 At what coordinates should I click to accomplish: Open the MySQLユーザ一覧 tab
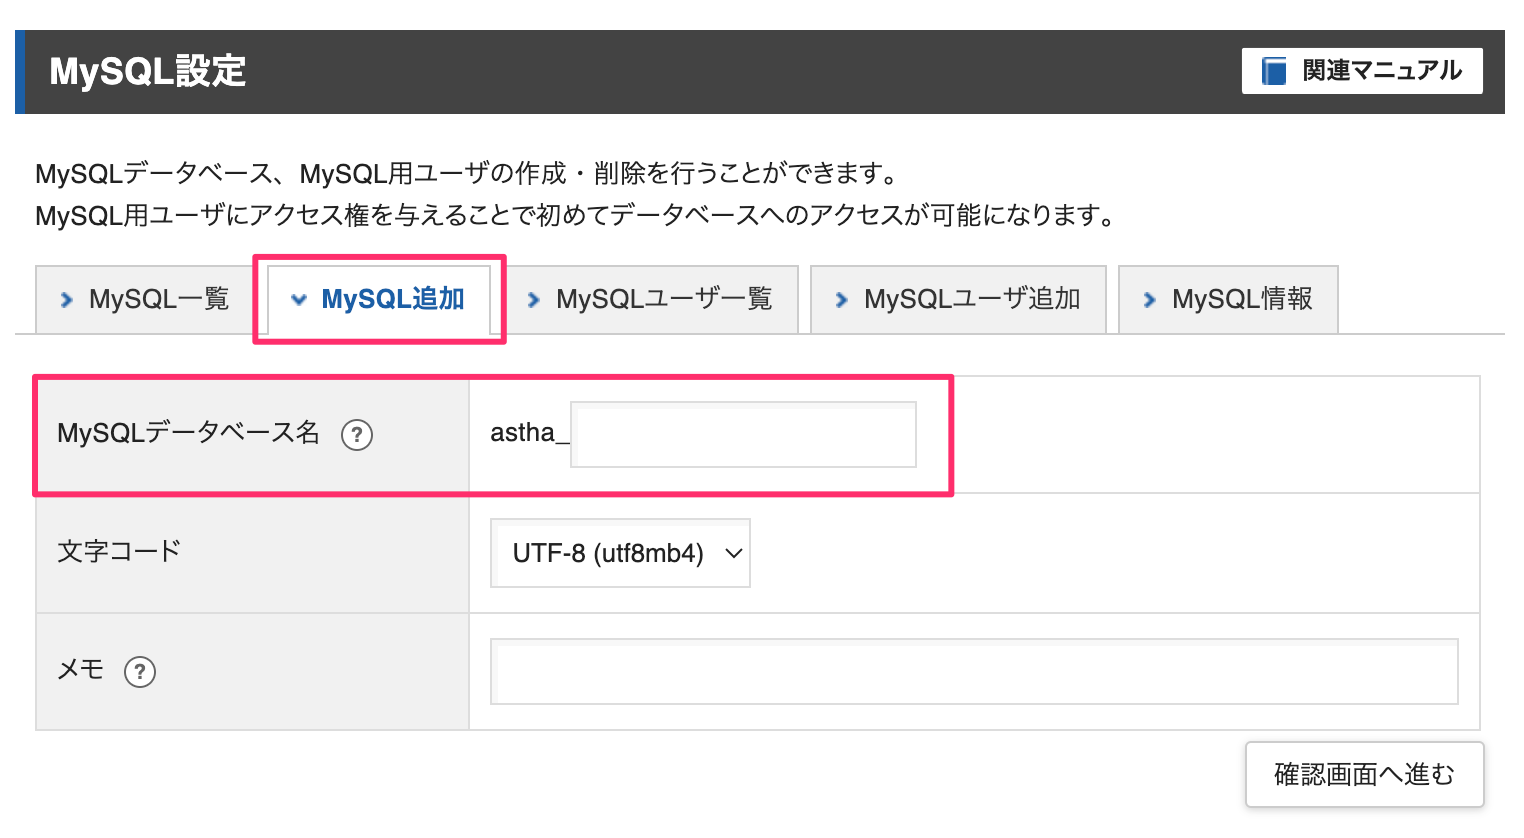[x=651, y=299]
